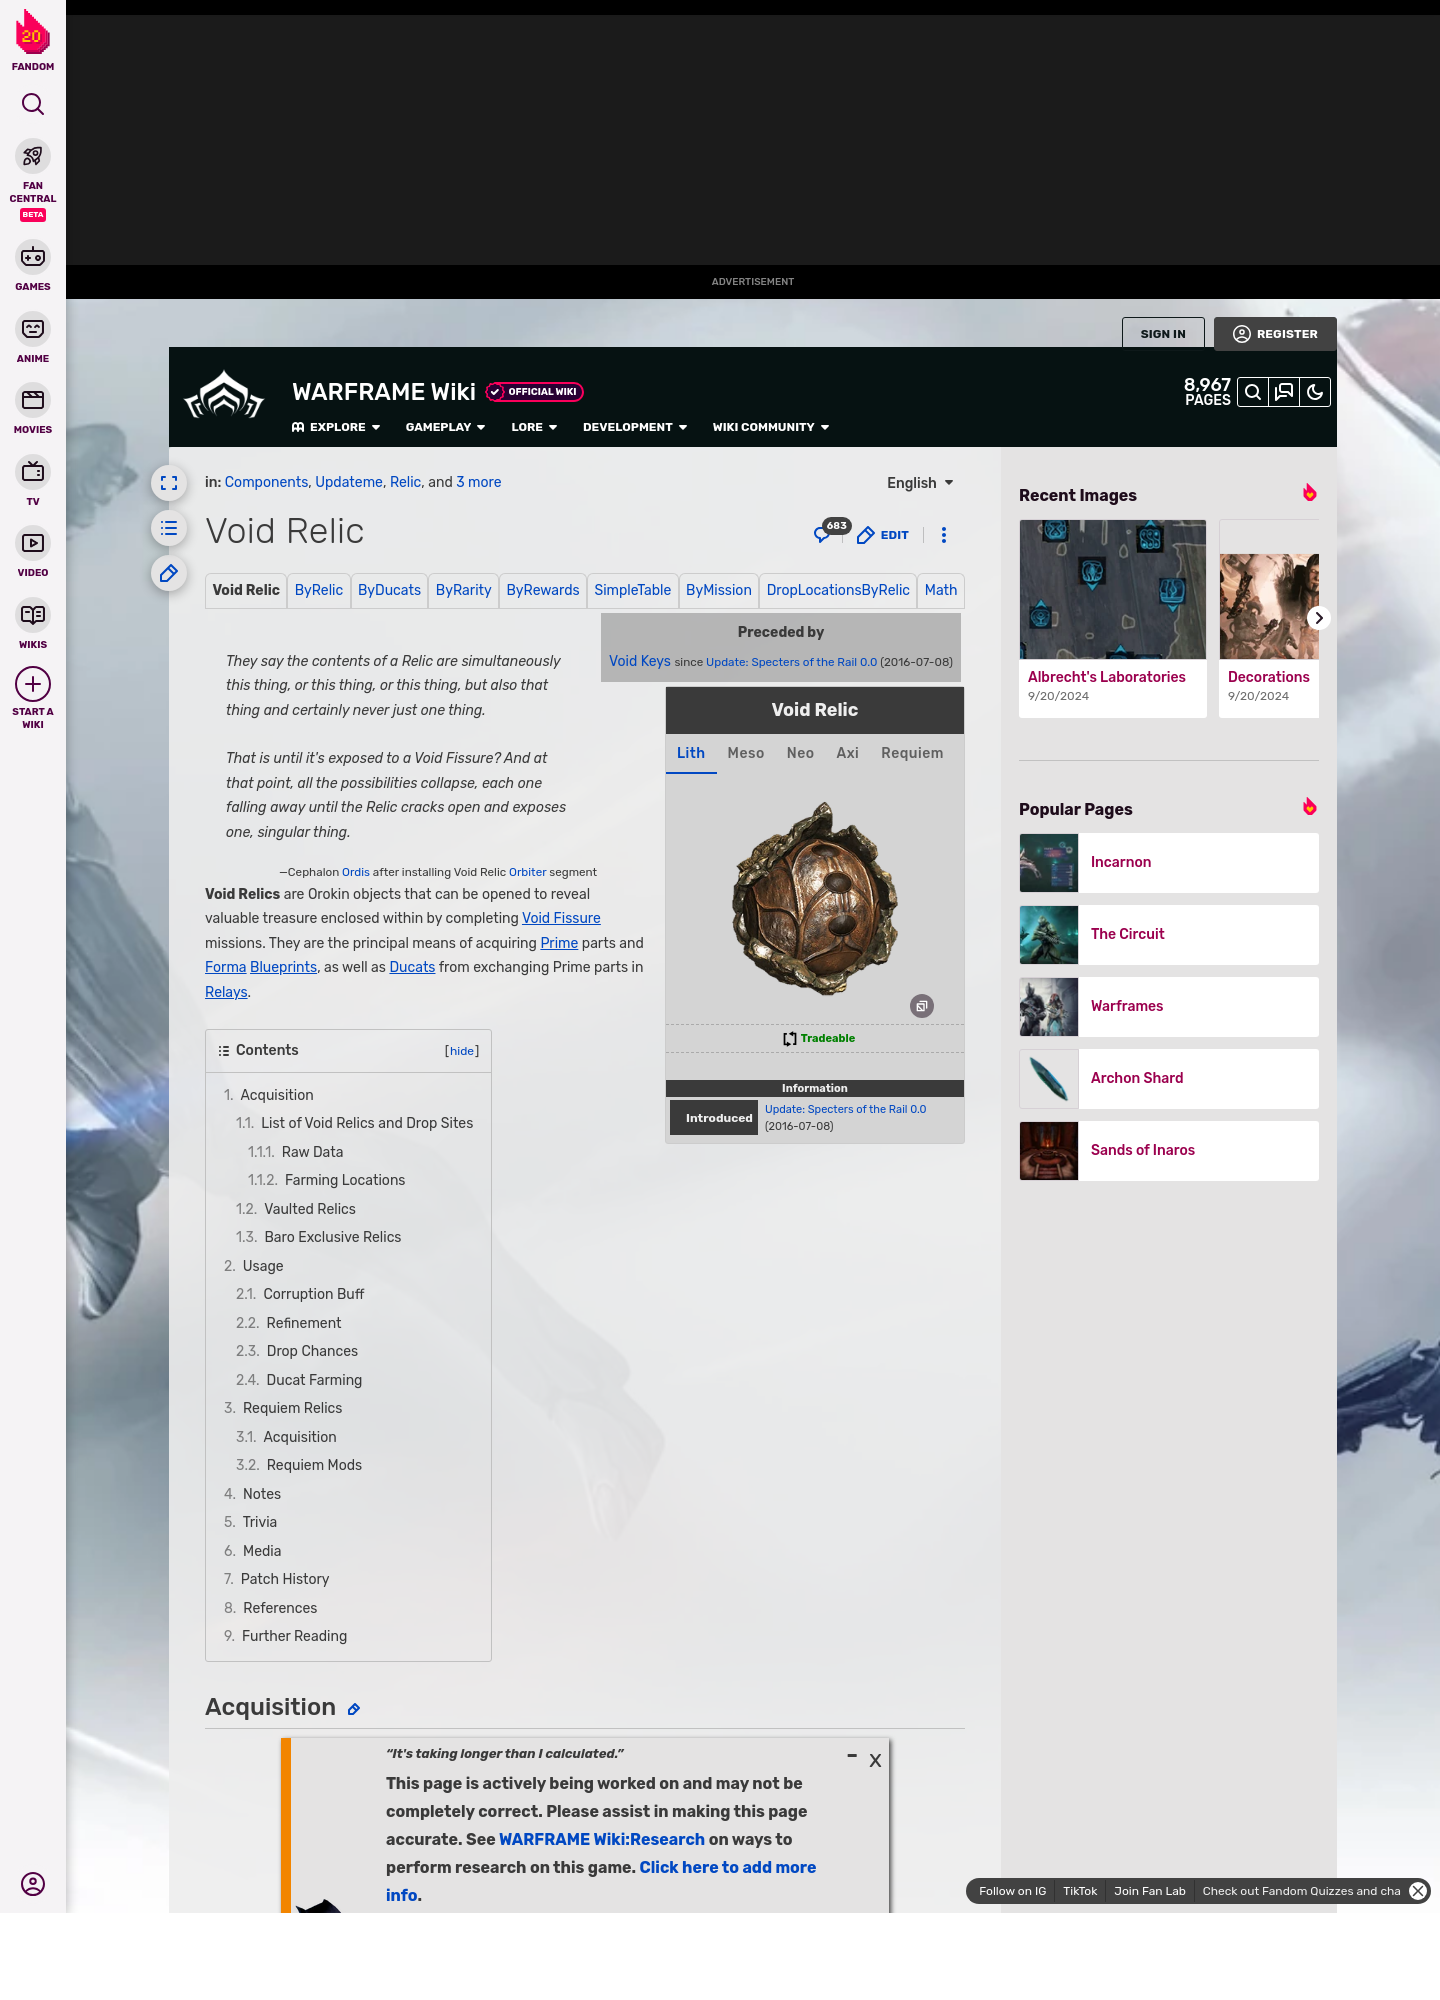1440x2000 pixels.
Task: Open Video category in Fandom sidebar
Action: pyautogui.click(x=33, y=552)
